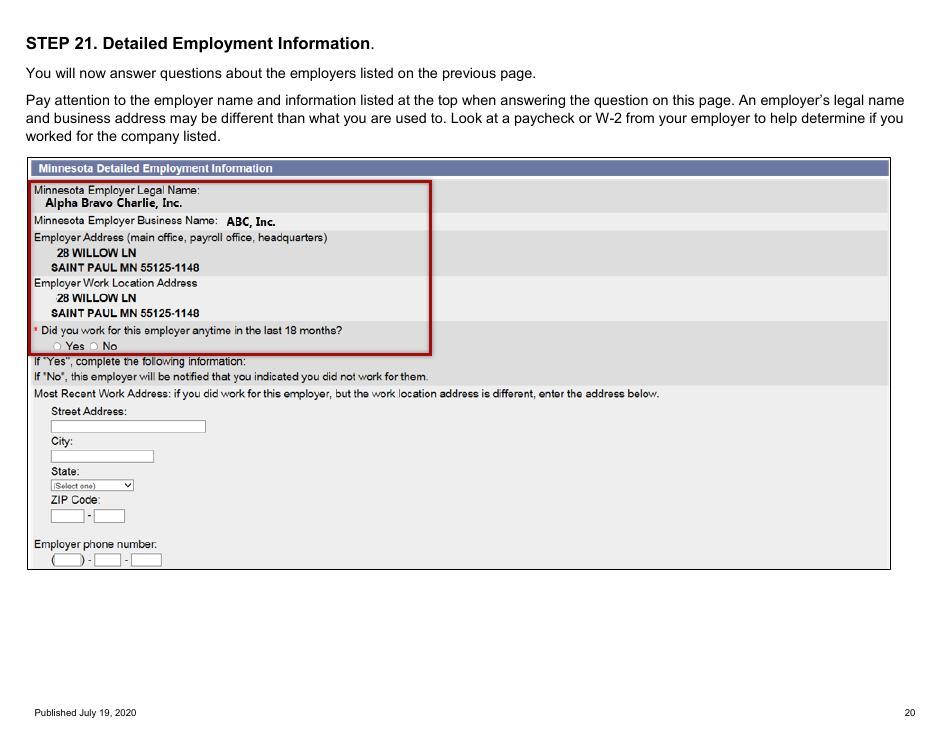Click the State combo box arrow
This screenshot has width=950, height=735.
[129, 485]
